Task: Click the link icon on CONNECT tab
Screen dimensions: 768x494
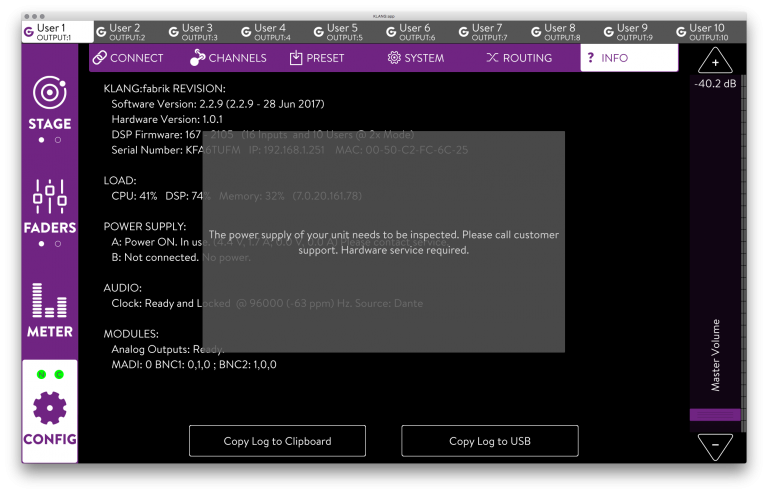Action: click(x=99, y=58)
